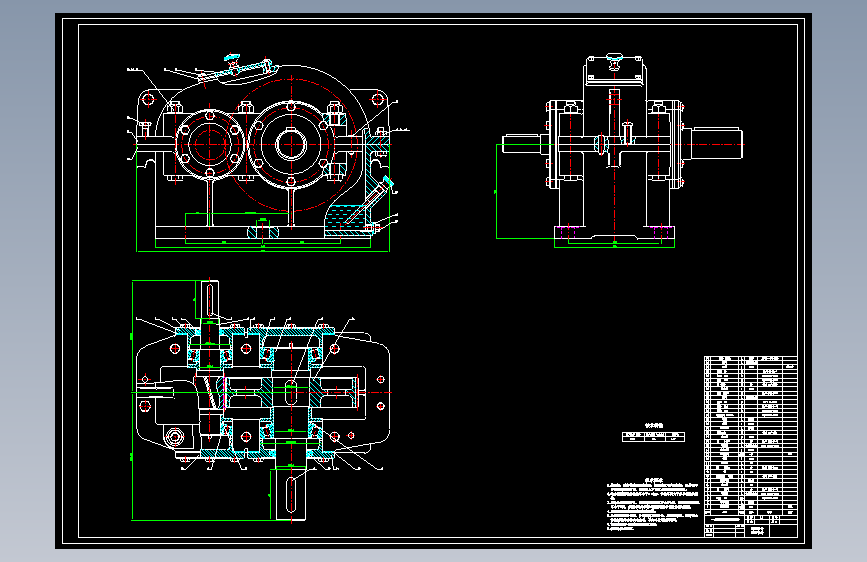Click the title block at the drawing corner
The image size is (867, 562).
(x=750, y=526)
